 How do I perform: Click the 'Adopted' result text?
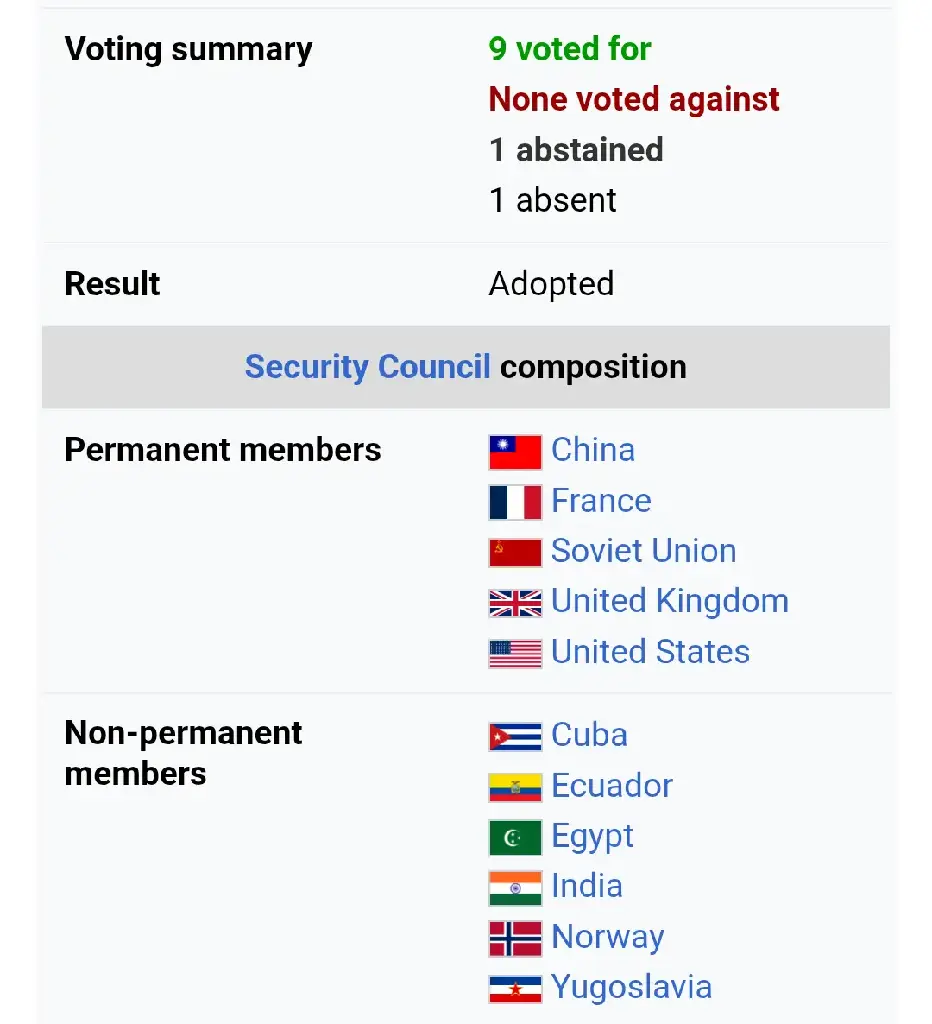click(552, 284)
